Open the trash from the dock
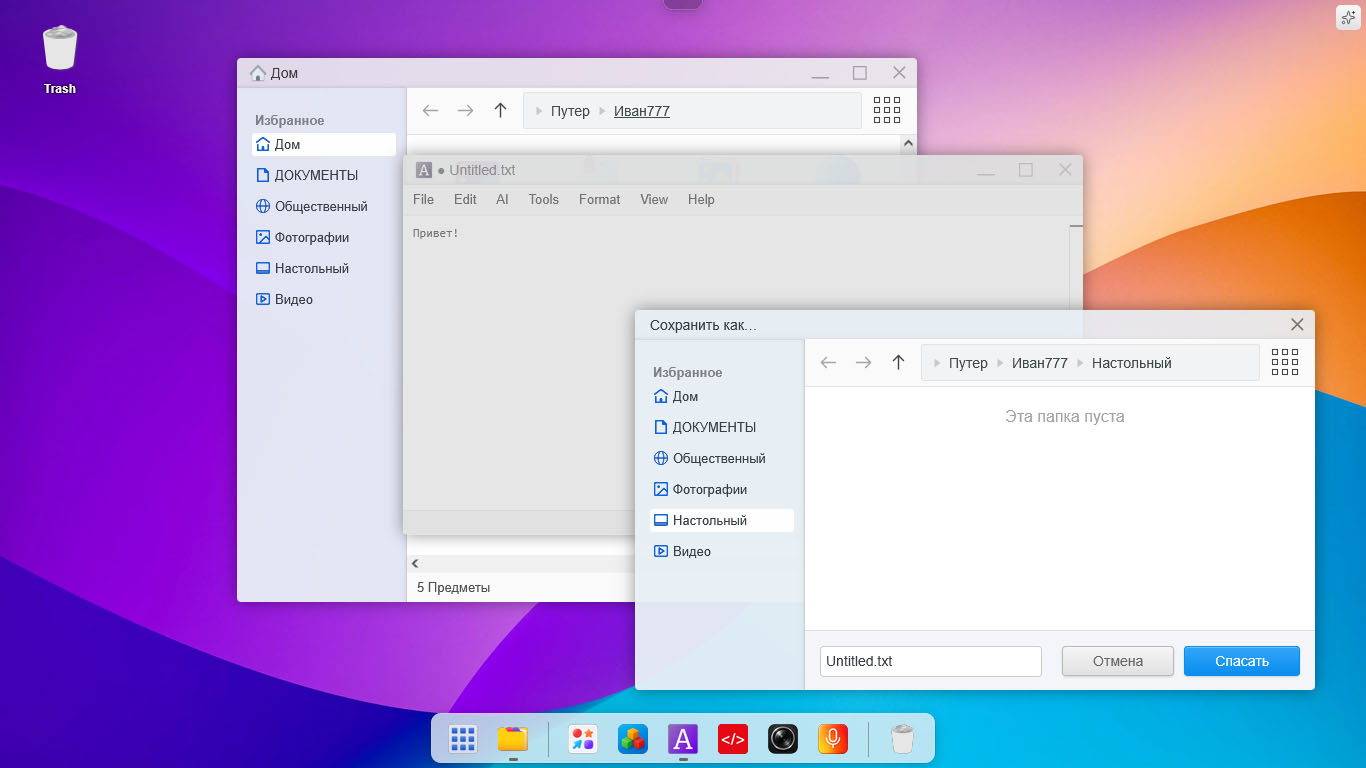Screen dimensions: 1366x768 coord(902,739)
